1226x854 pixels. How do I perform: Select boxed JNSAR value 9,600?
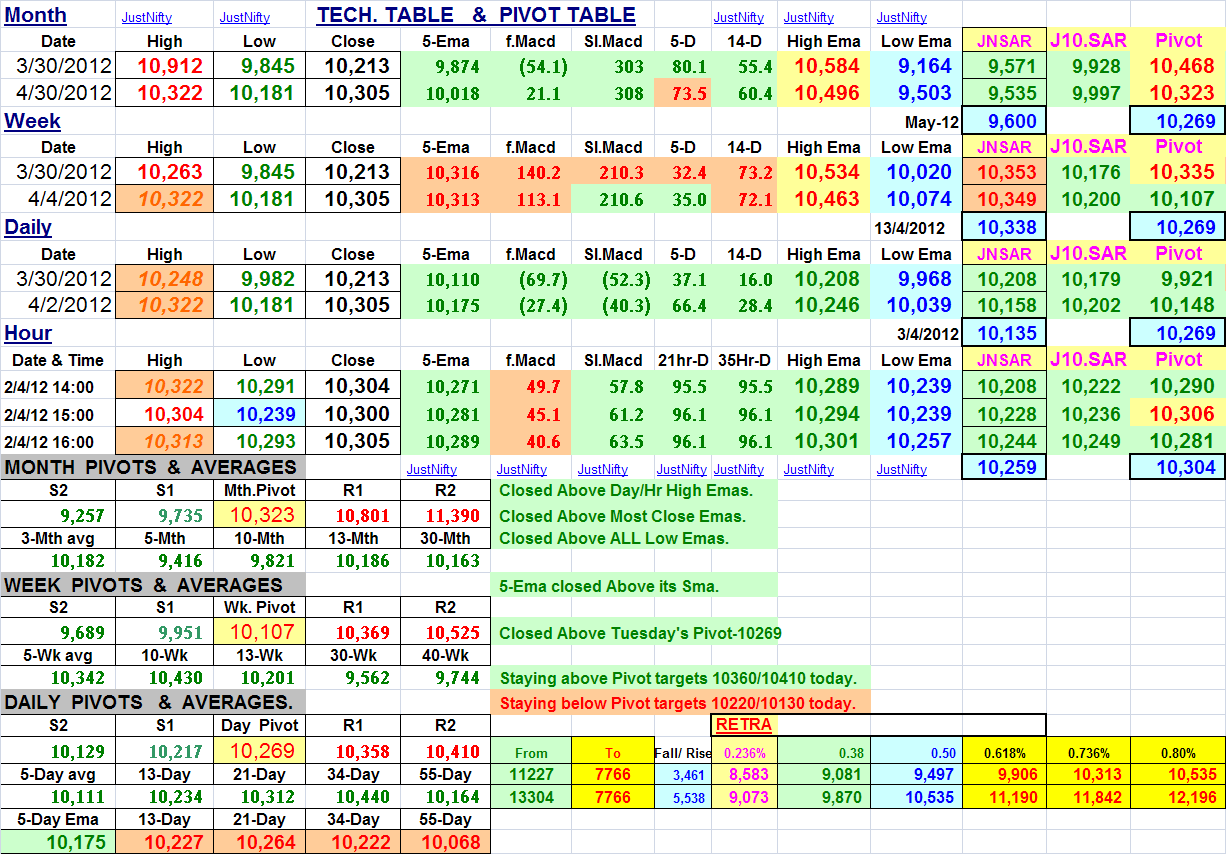[x=1005, y=121]
